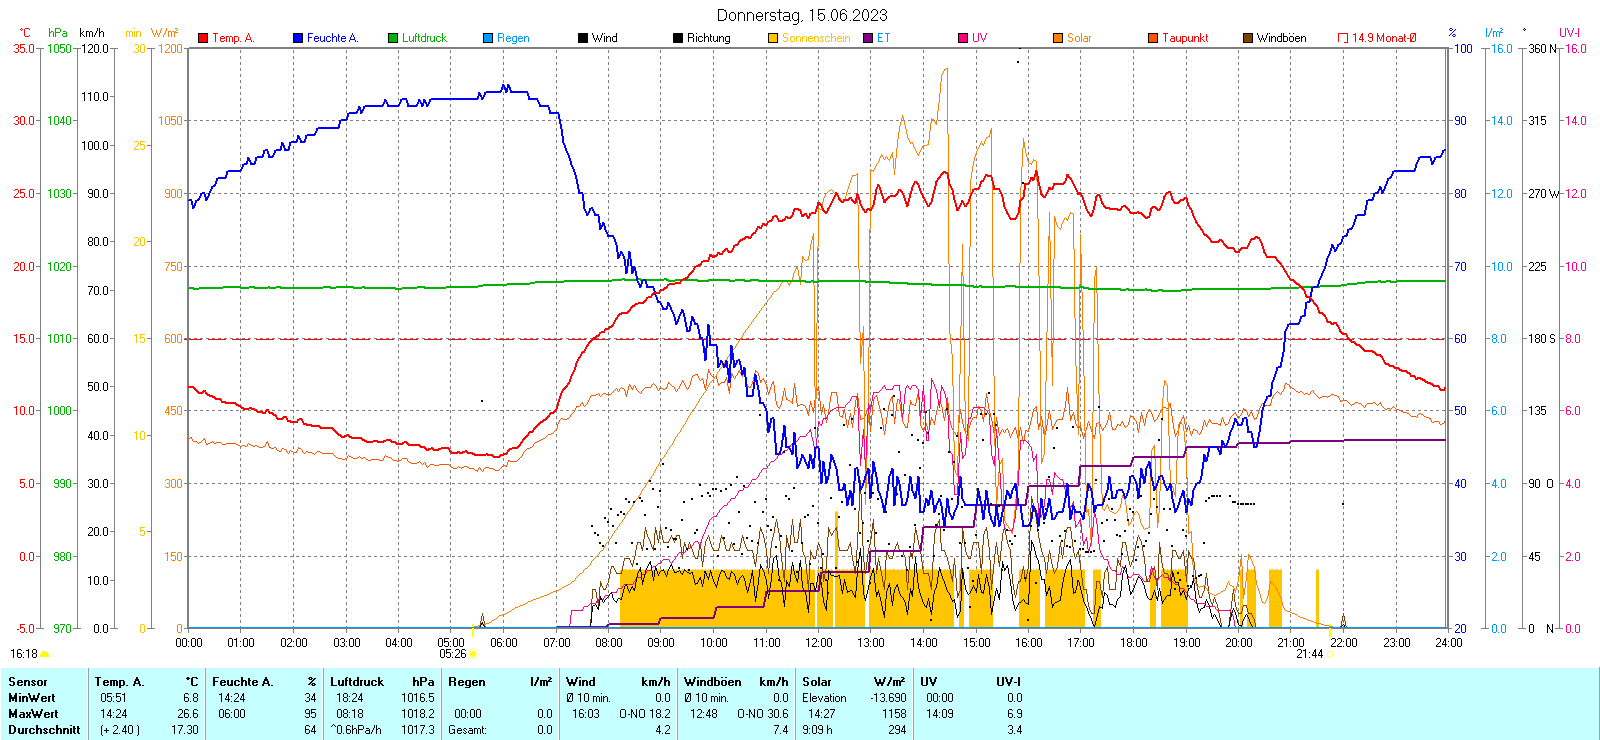The image size is (1600, 740).
Task: Select the magenta UV legend square
Action: tap(963, 38)
